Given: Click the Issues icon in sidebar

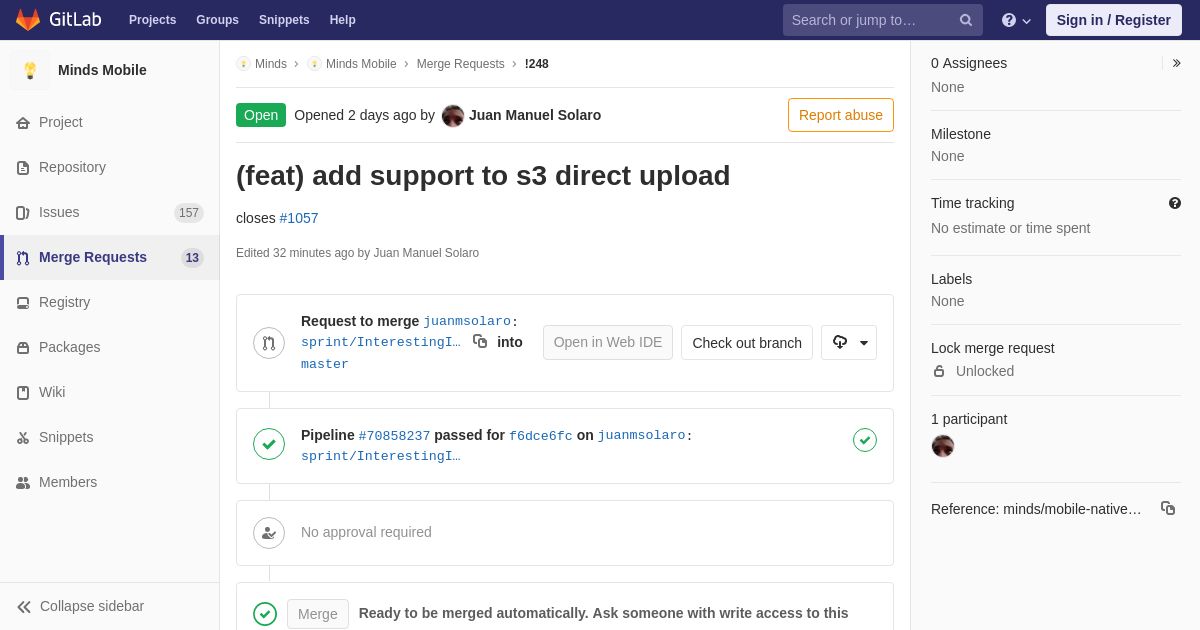Looking at the screenshot, I should [23, 213].
